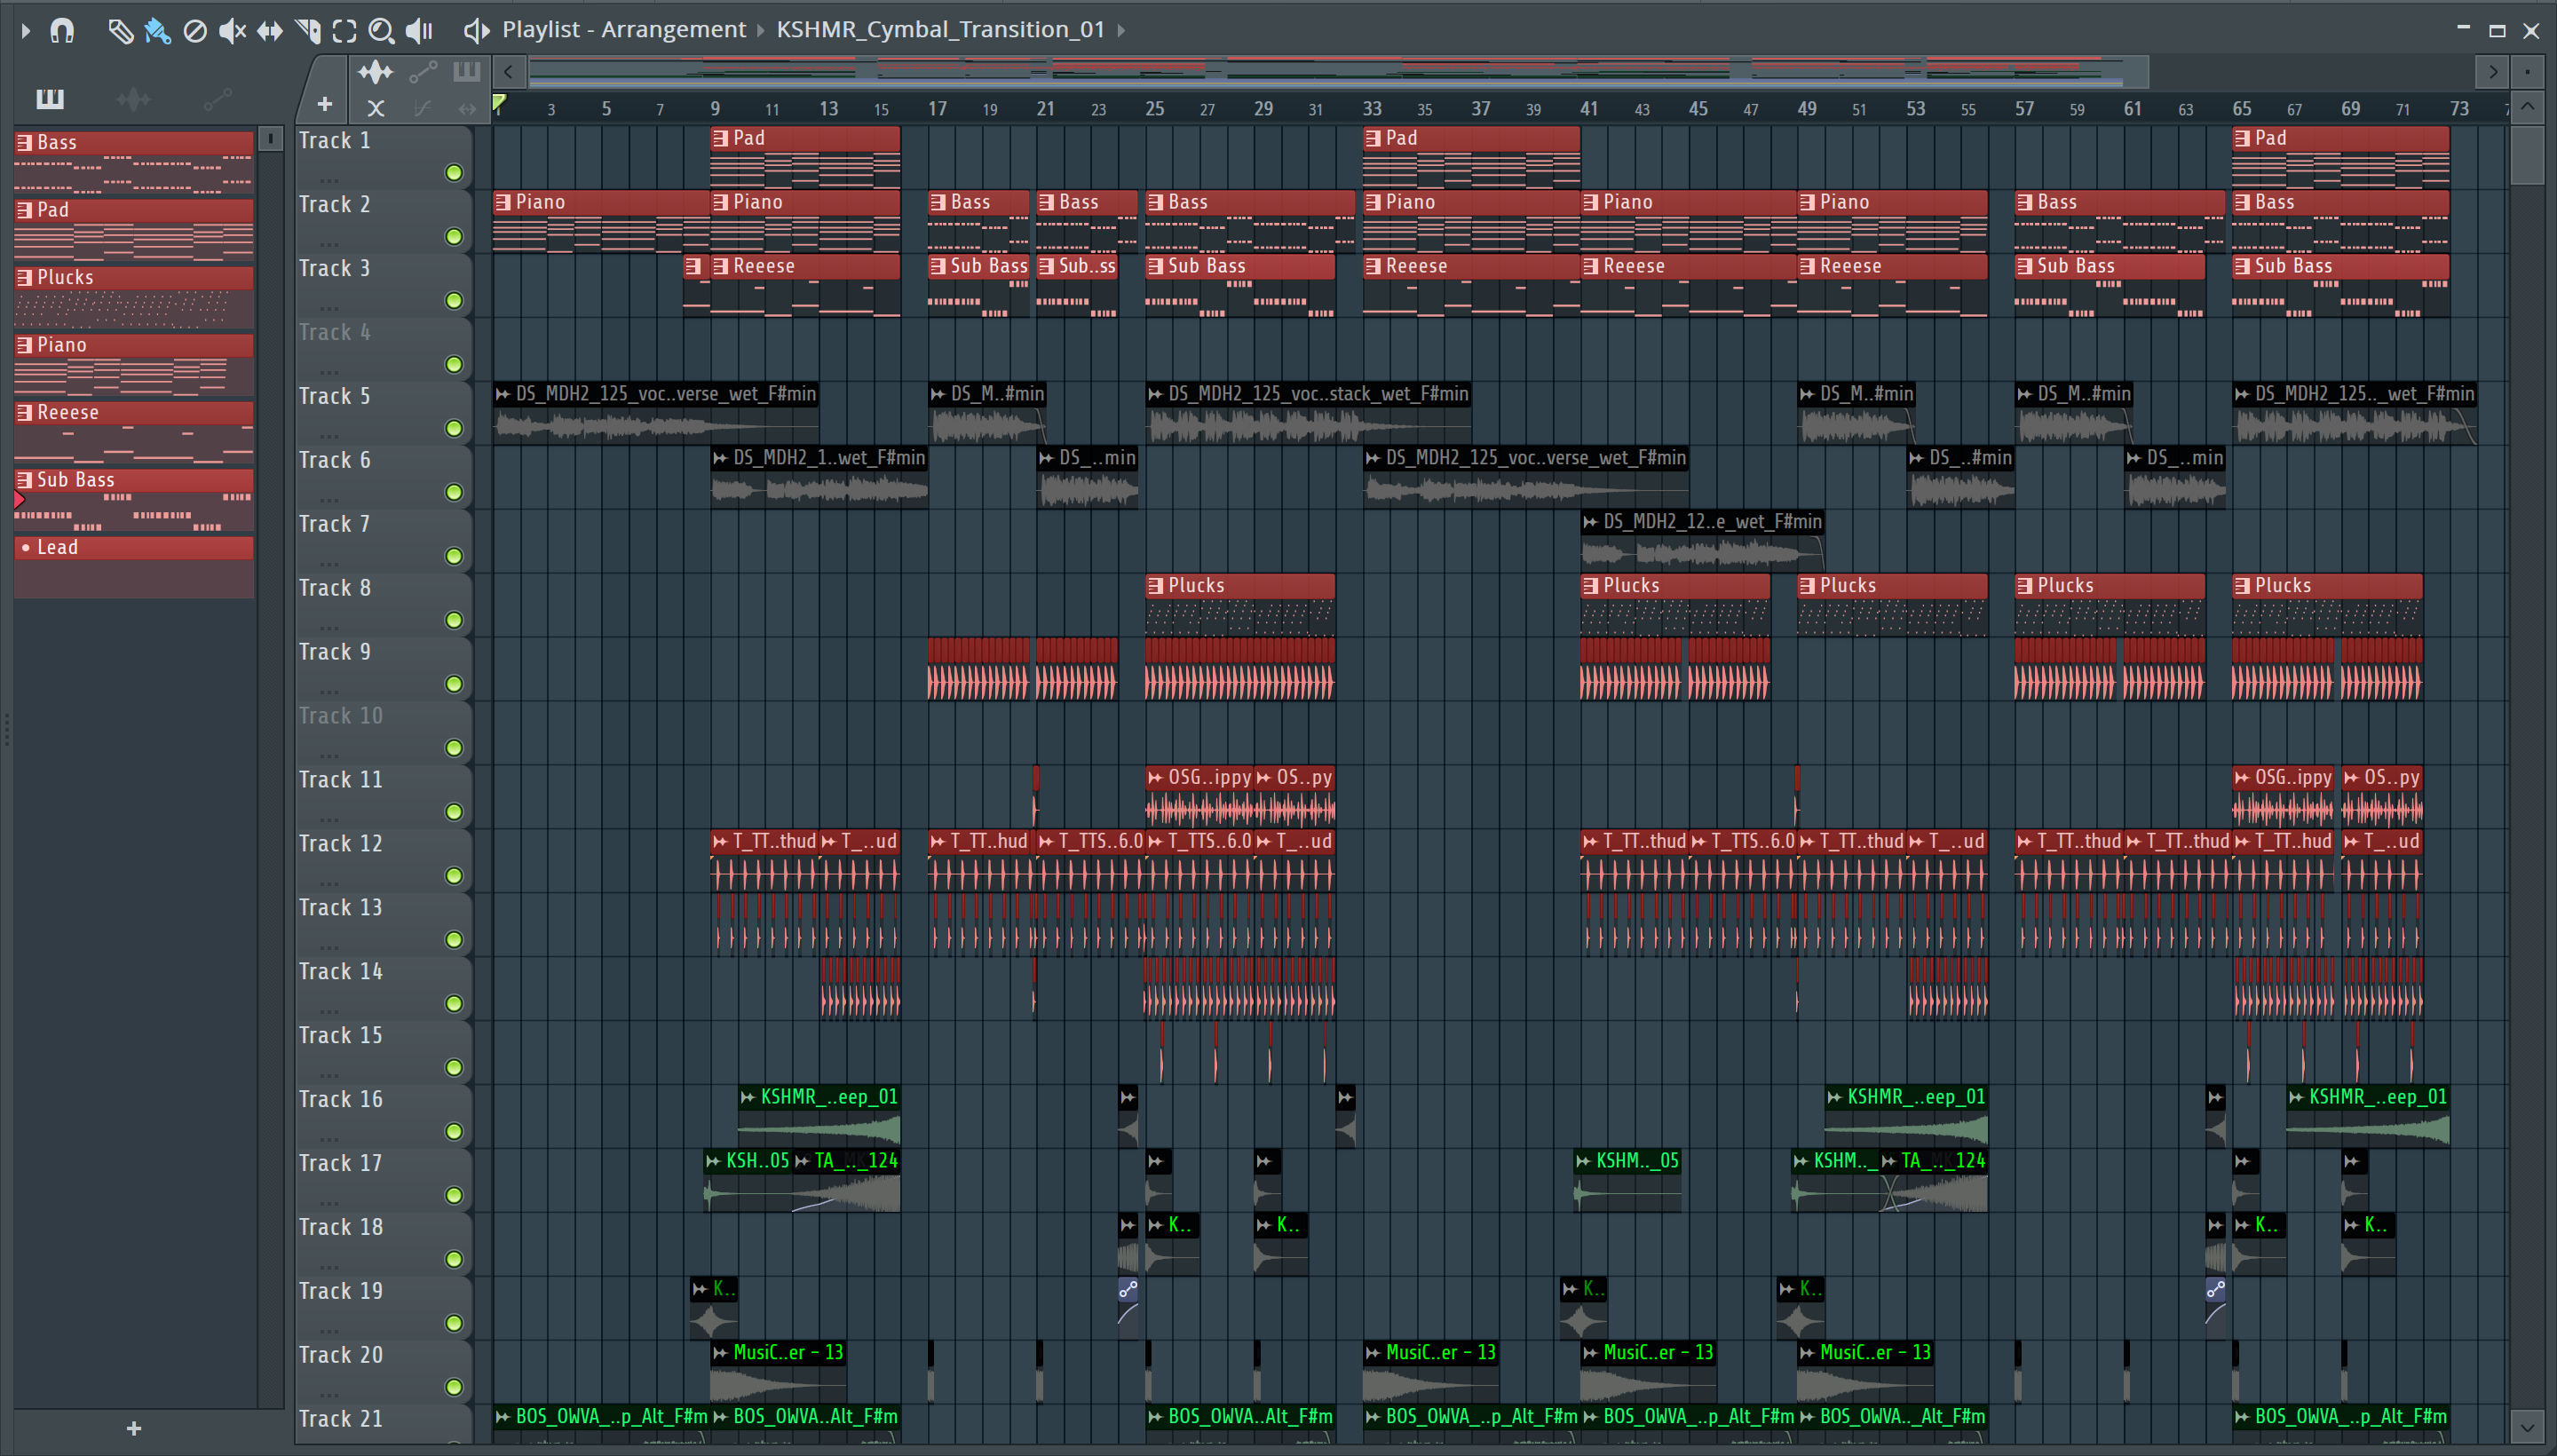Toggle Track 8 mute LED
This screenshot has width=2557, height=1456.
454,621
